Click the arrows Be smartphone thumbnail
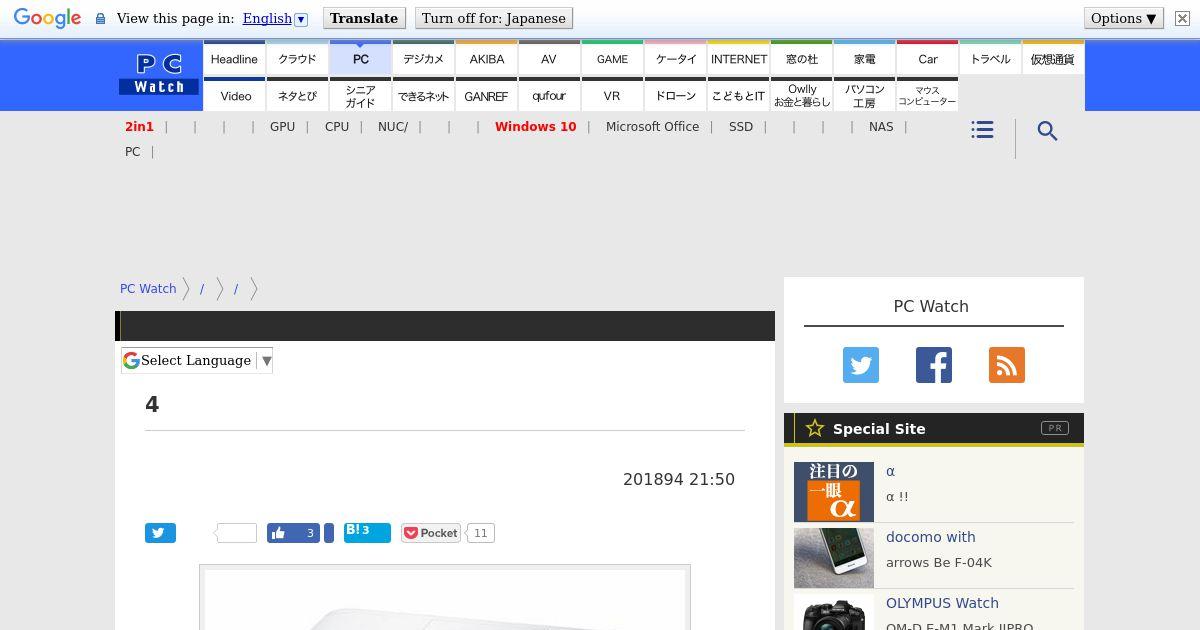Image resolution: width=1200 pixels, height=630 pixels. [x=834, y=558]
